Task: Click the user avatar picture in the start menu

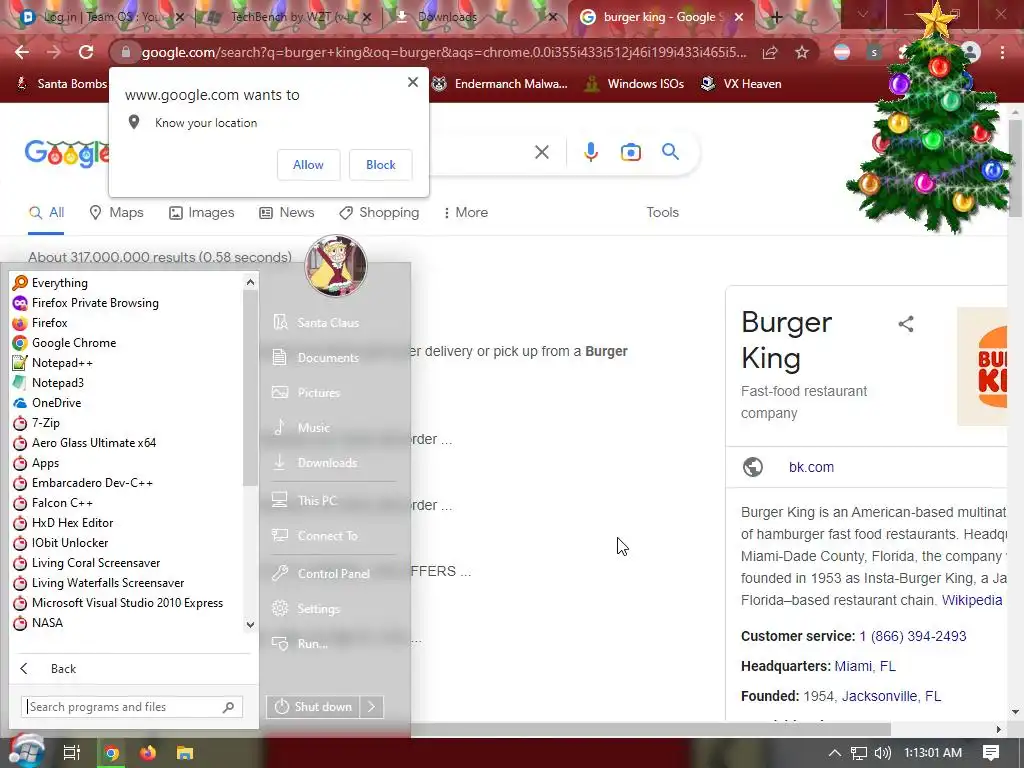Action: pos(336,266)
